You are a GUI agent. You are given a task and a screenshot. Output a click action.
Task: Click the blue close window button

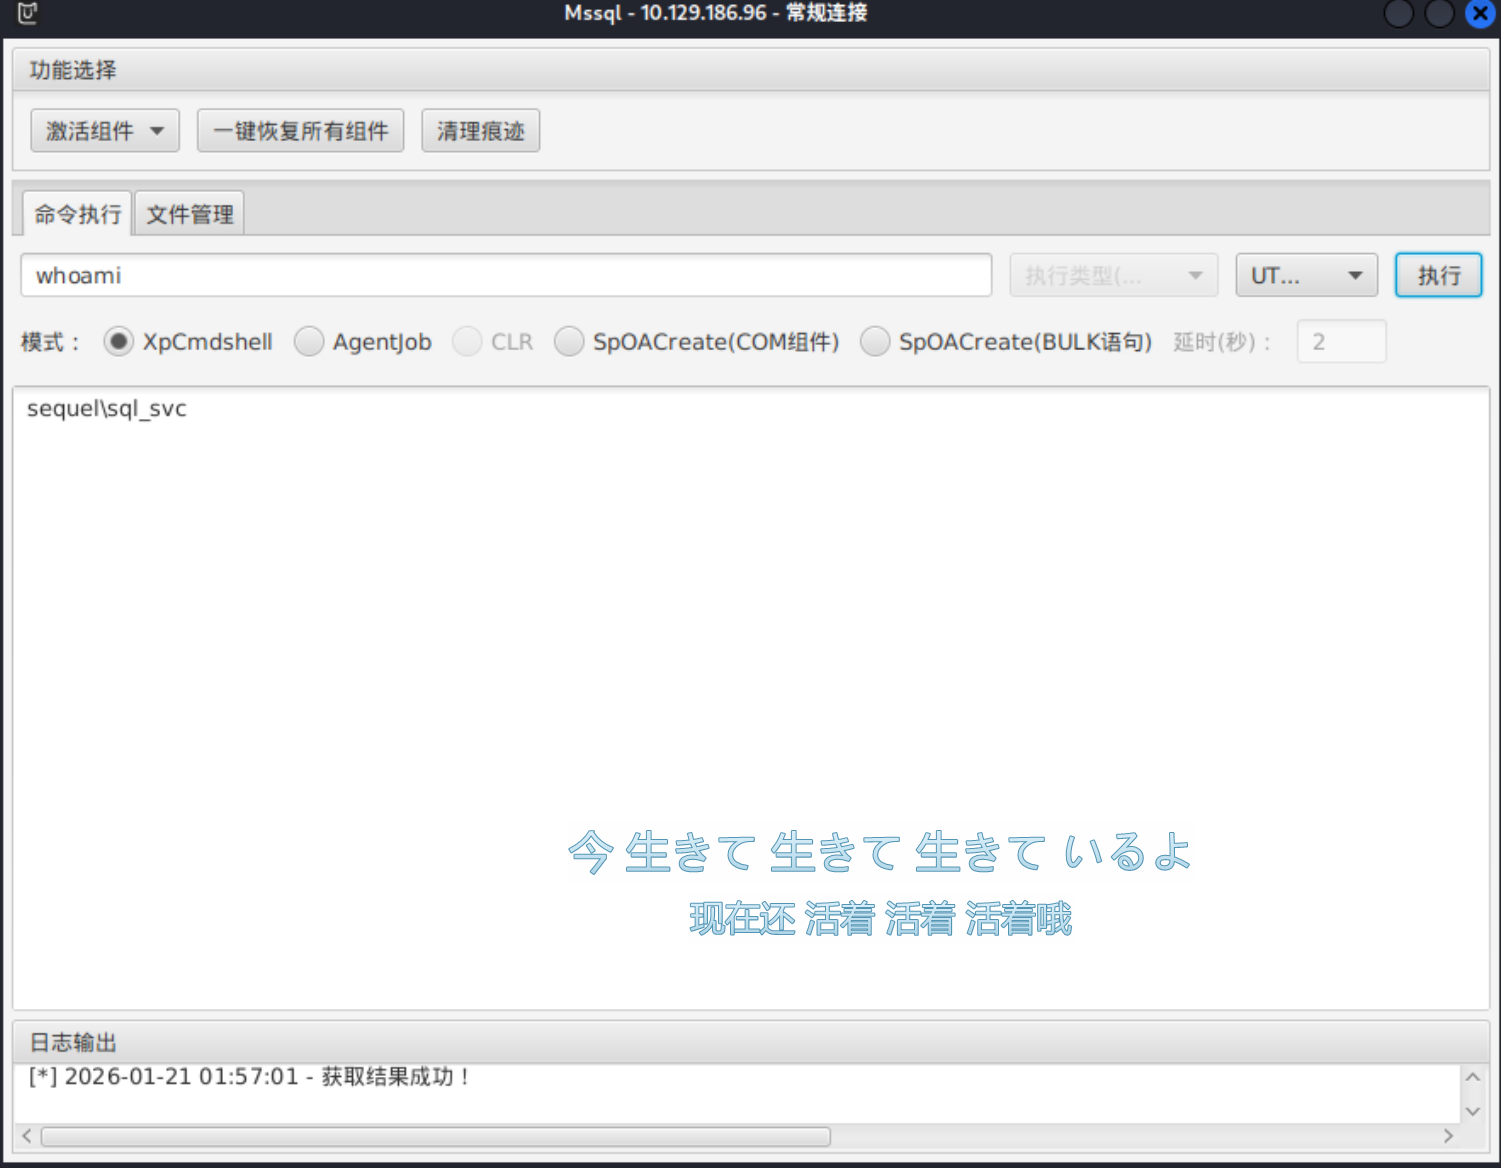[1480, 14]
